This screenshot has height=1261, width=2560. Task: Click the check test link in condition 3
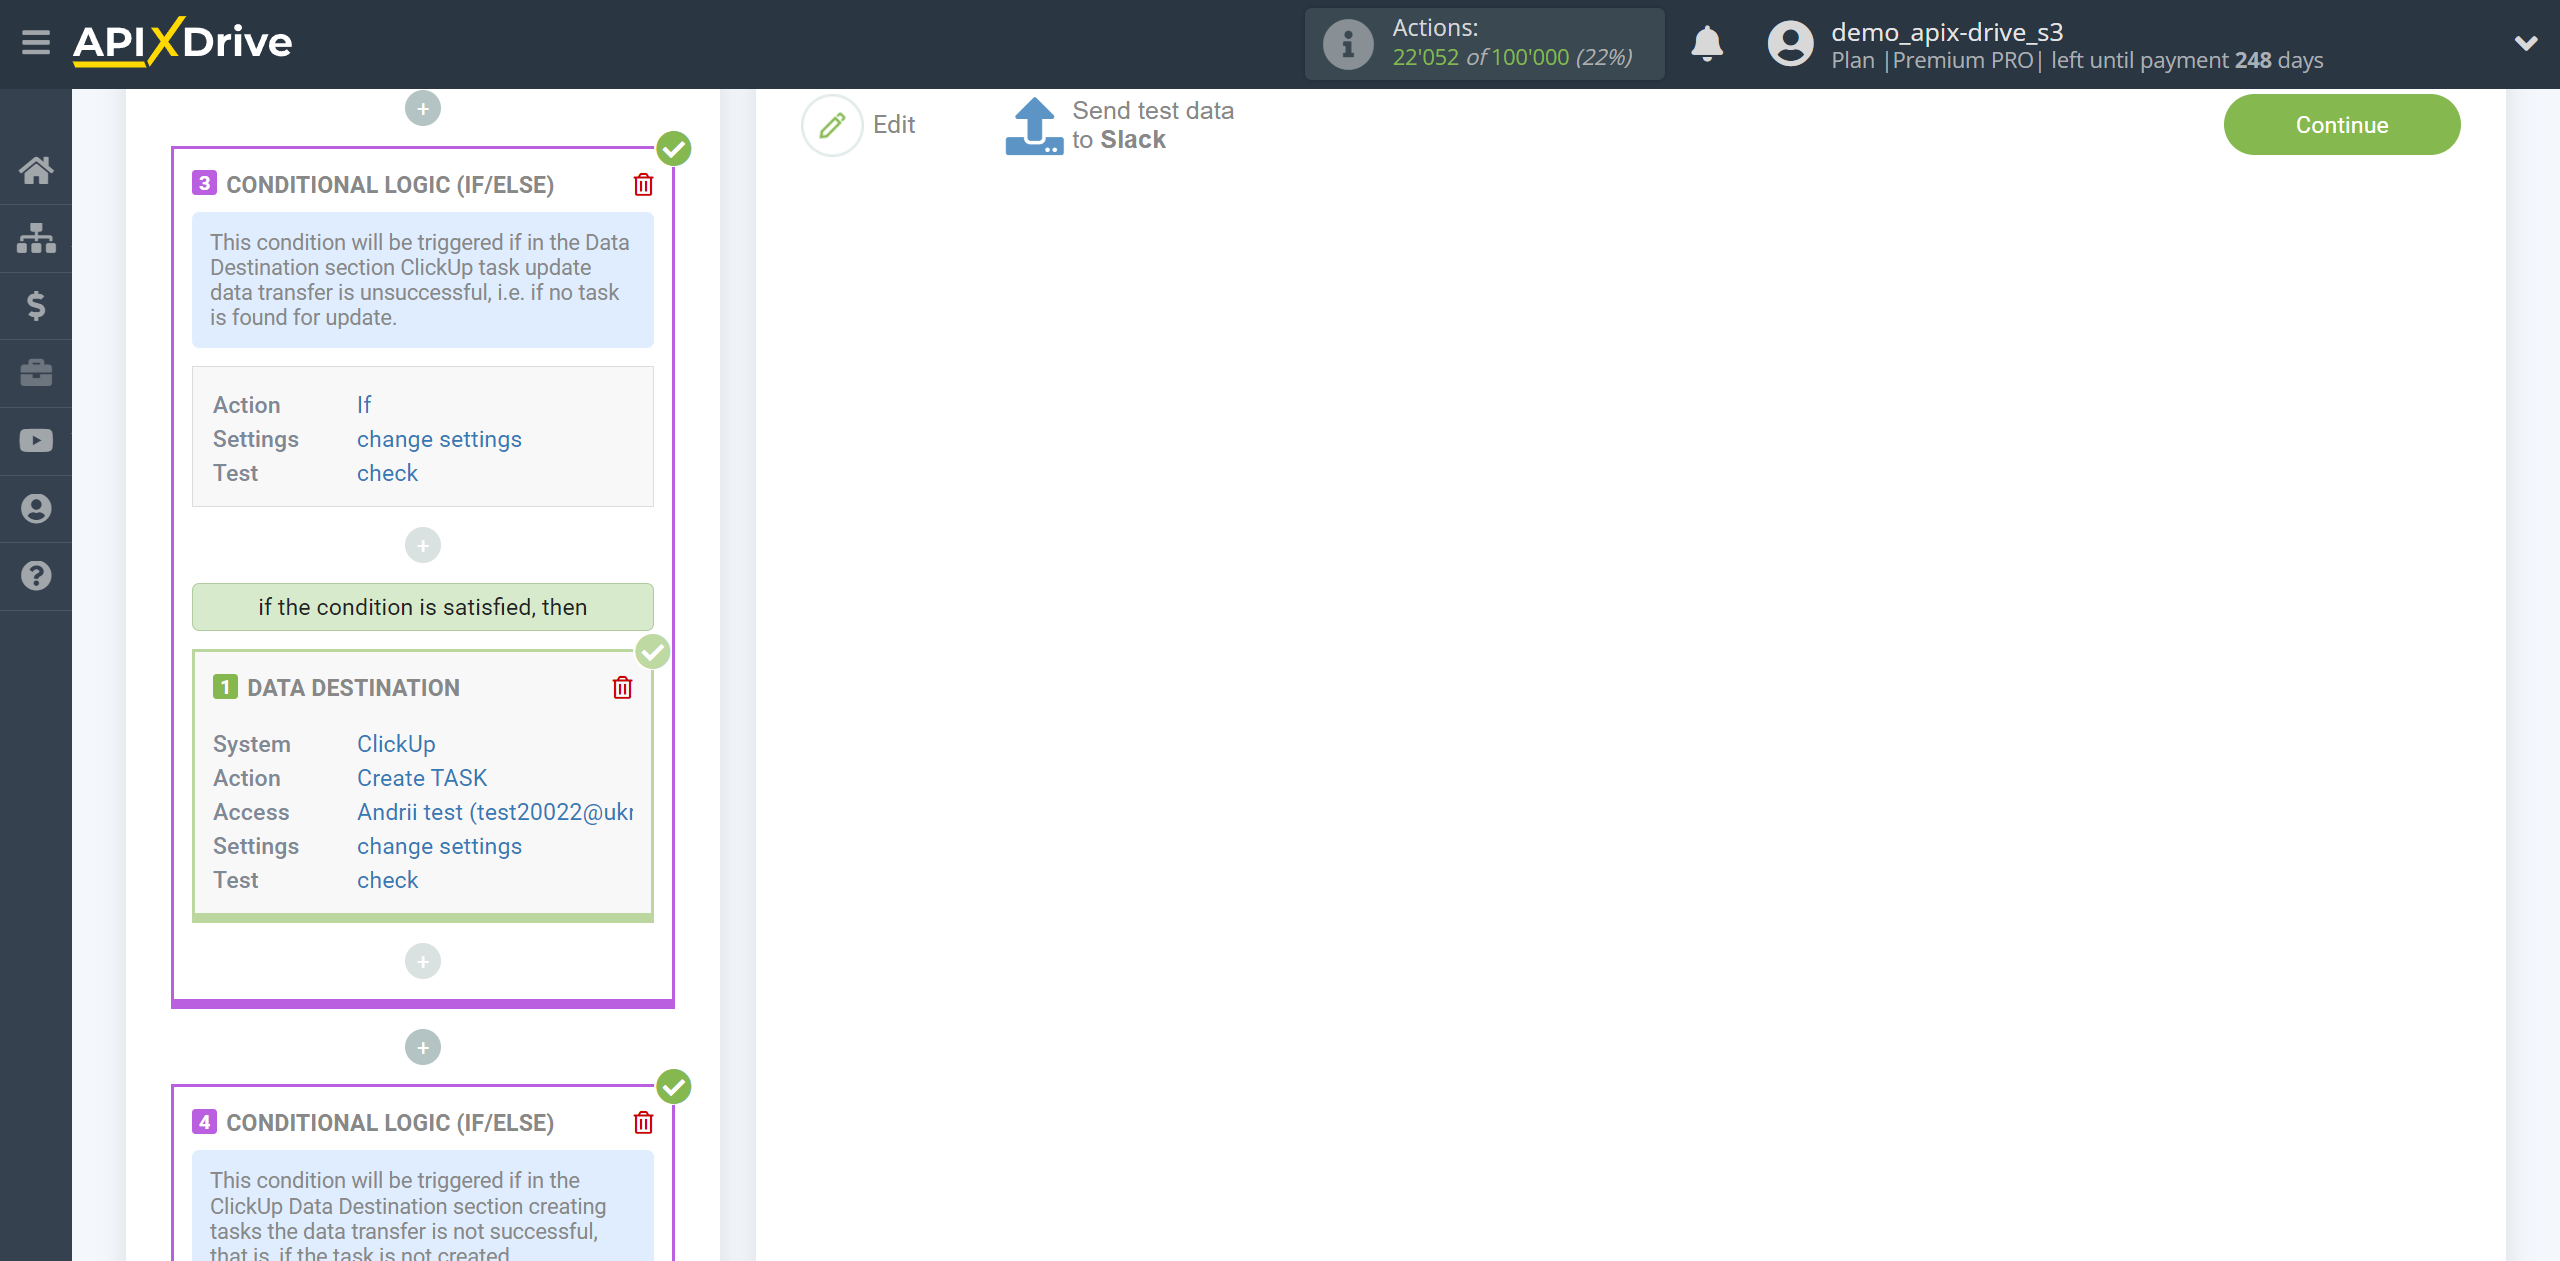[x=387, y=472]
